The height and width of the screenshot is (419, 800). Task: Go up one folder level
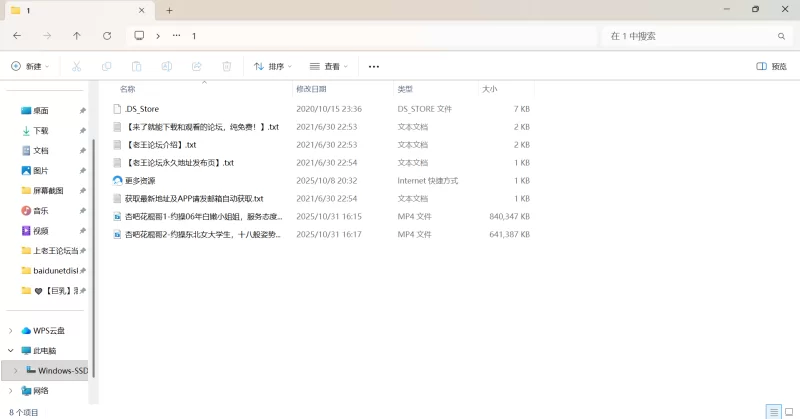77,36
